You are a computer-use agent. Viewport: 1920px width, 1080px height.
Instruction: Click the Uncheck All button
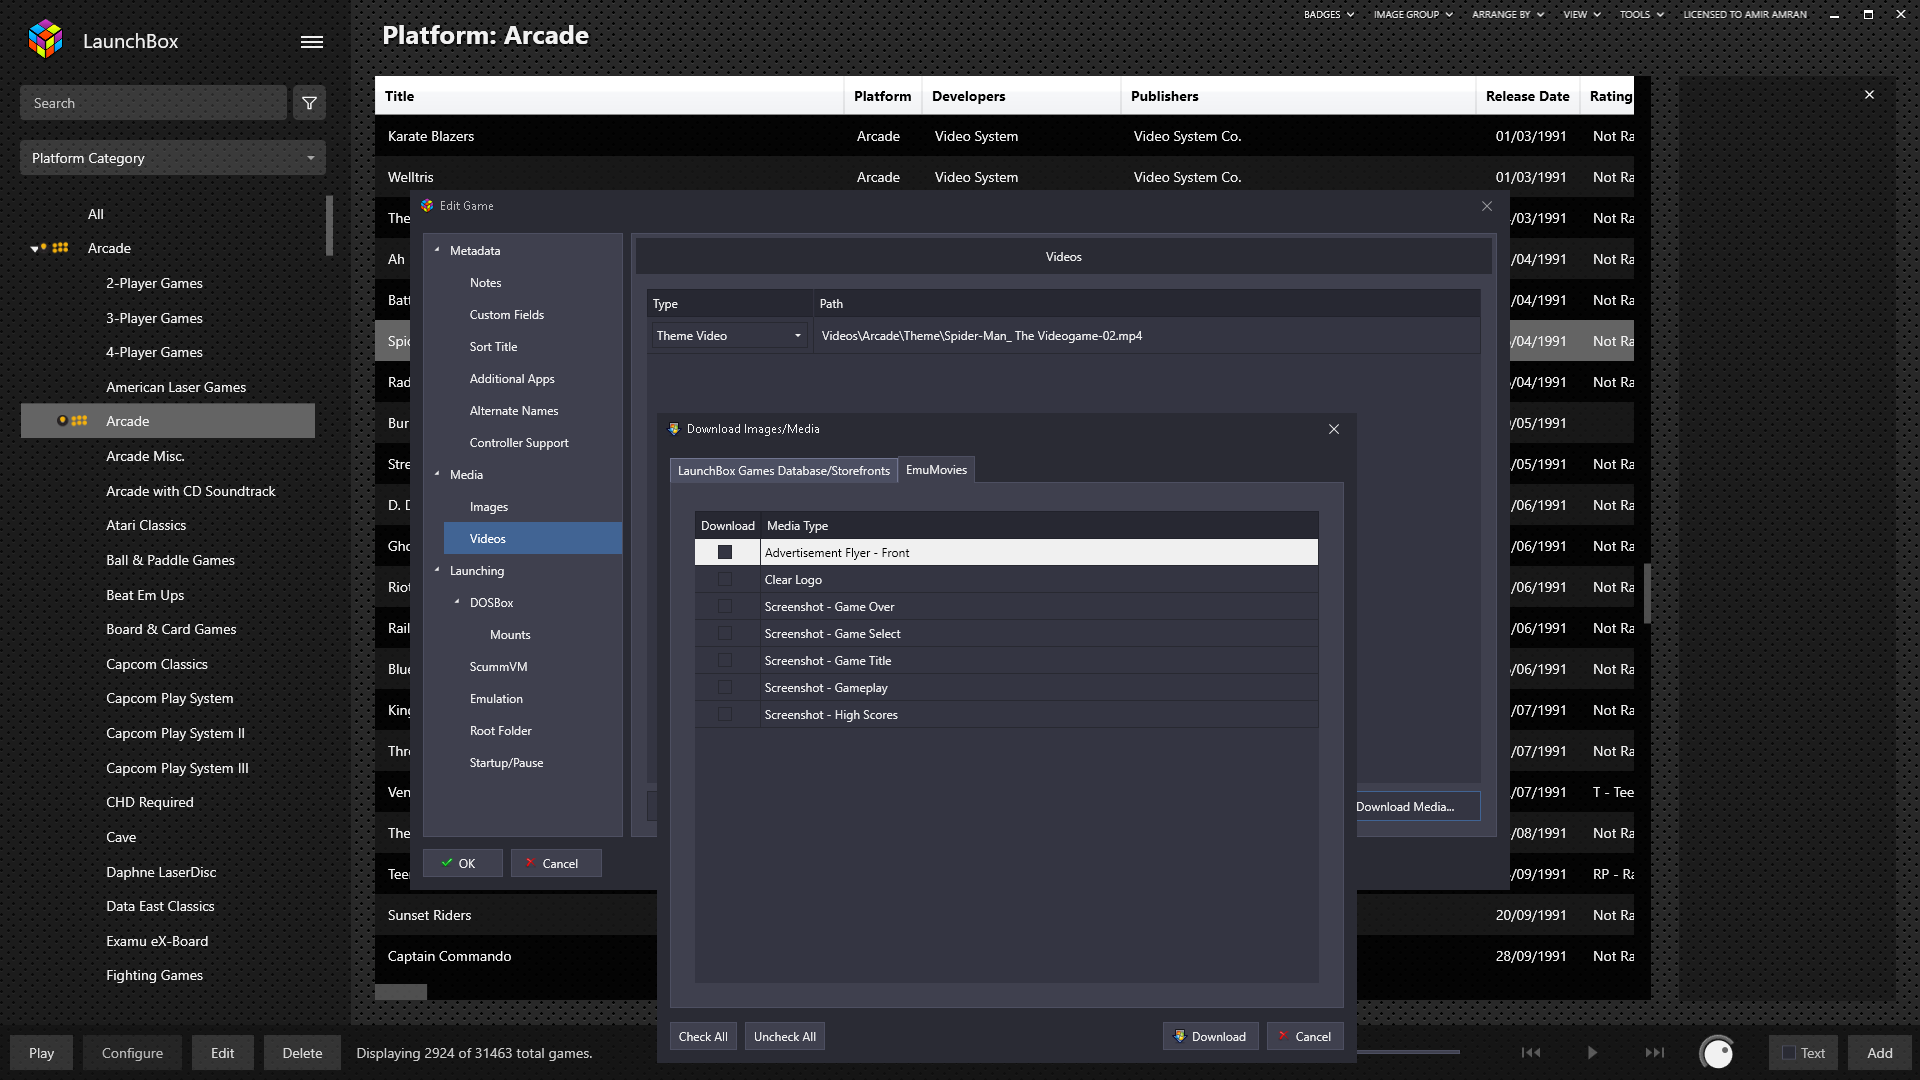(785, 1037)
